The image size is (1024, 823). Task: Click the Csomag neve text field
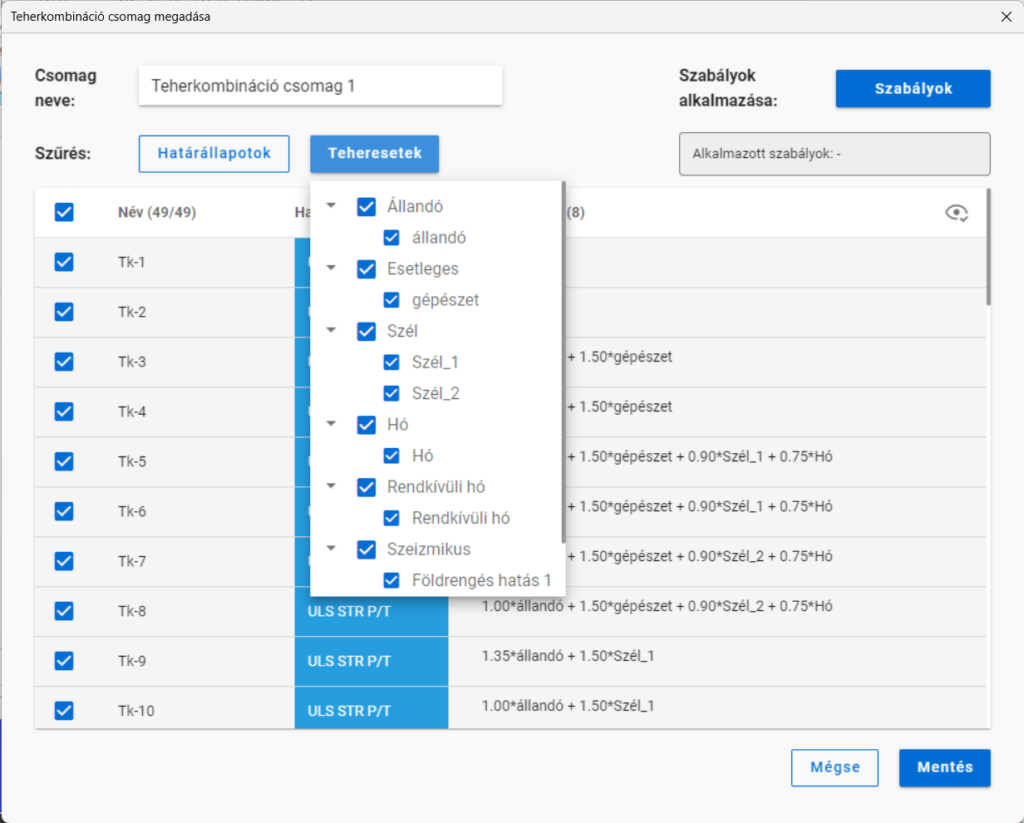click(x=320, y=86)
